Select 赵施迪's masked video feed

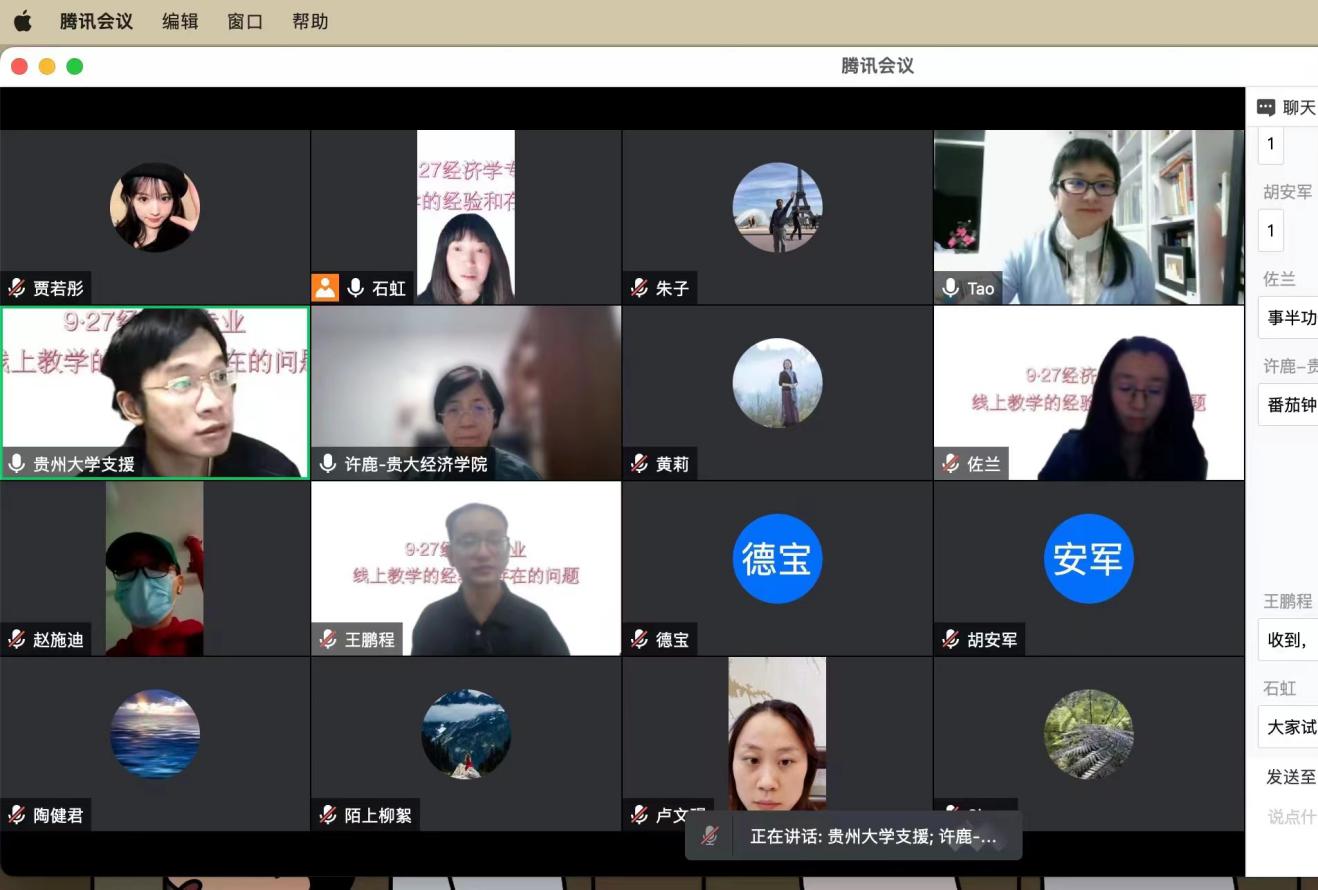point(155,568)
